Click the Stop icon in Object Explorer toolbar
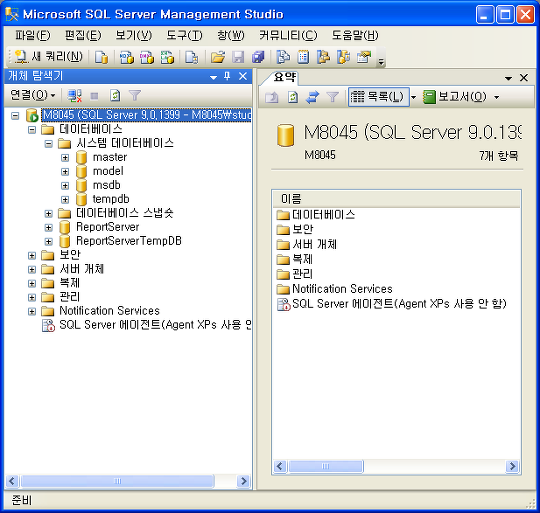The image size is (540, 513). click(x=94, y=96)
